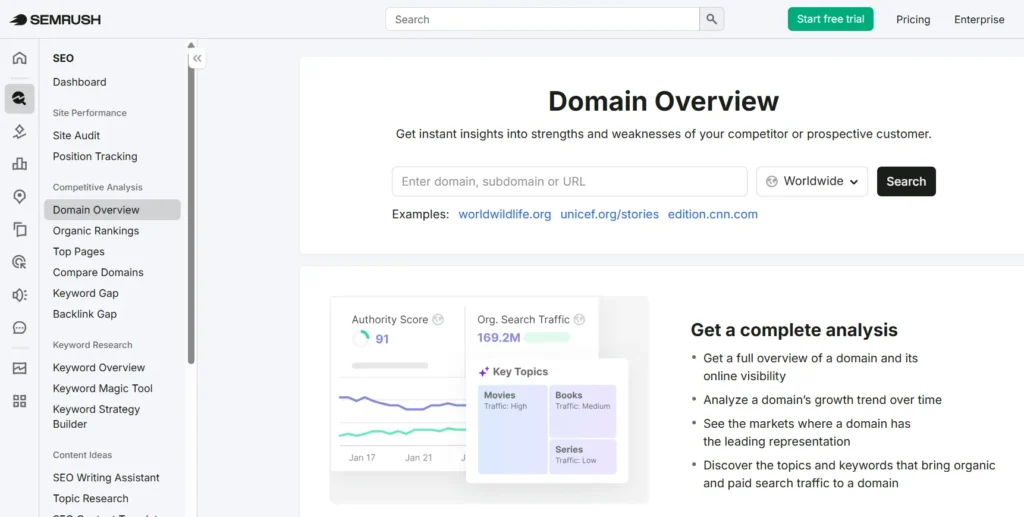This screenshot has width=1024, height=517.
Task: Open the bar chart icon in rail
Action: click(20, 164)
